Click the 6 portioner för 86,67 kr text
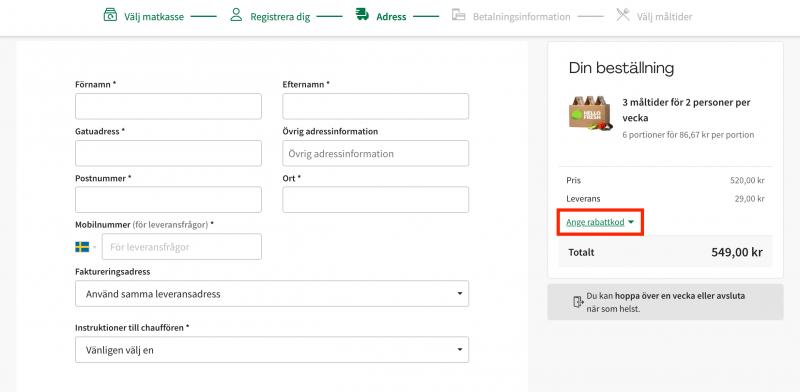800x392 pixels. point(688,135)
